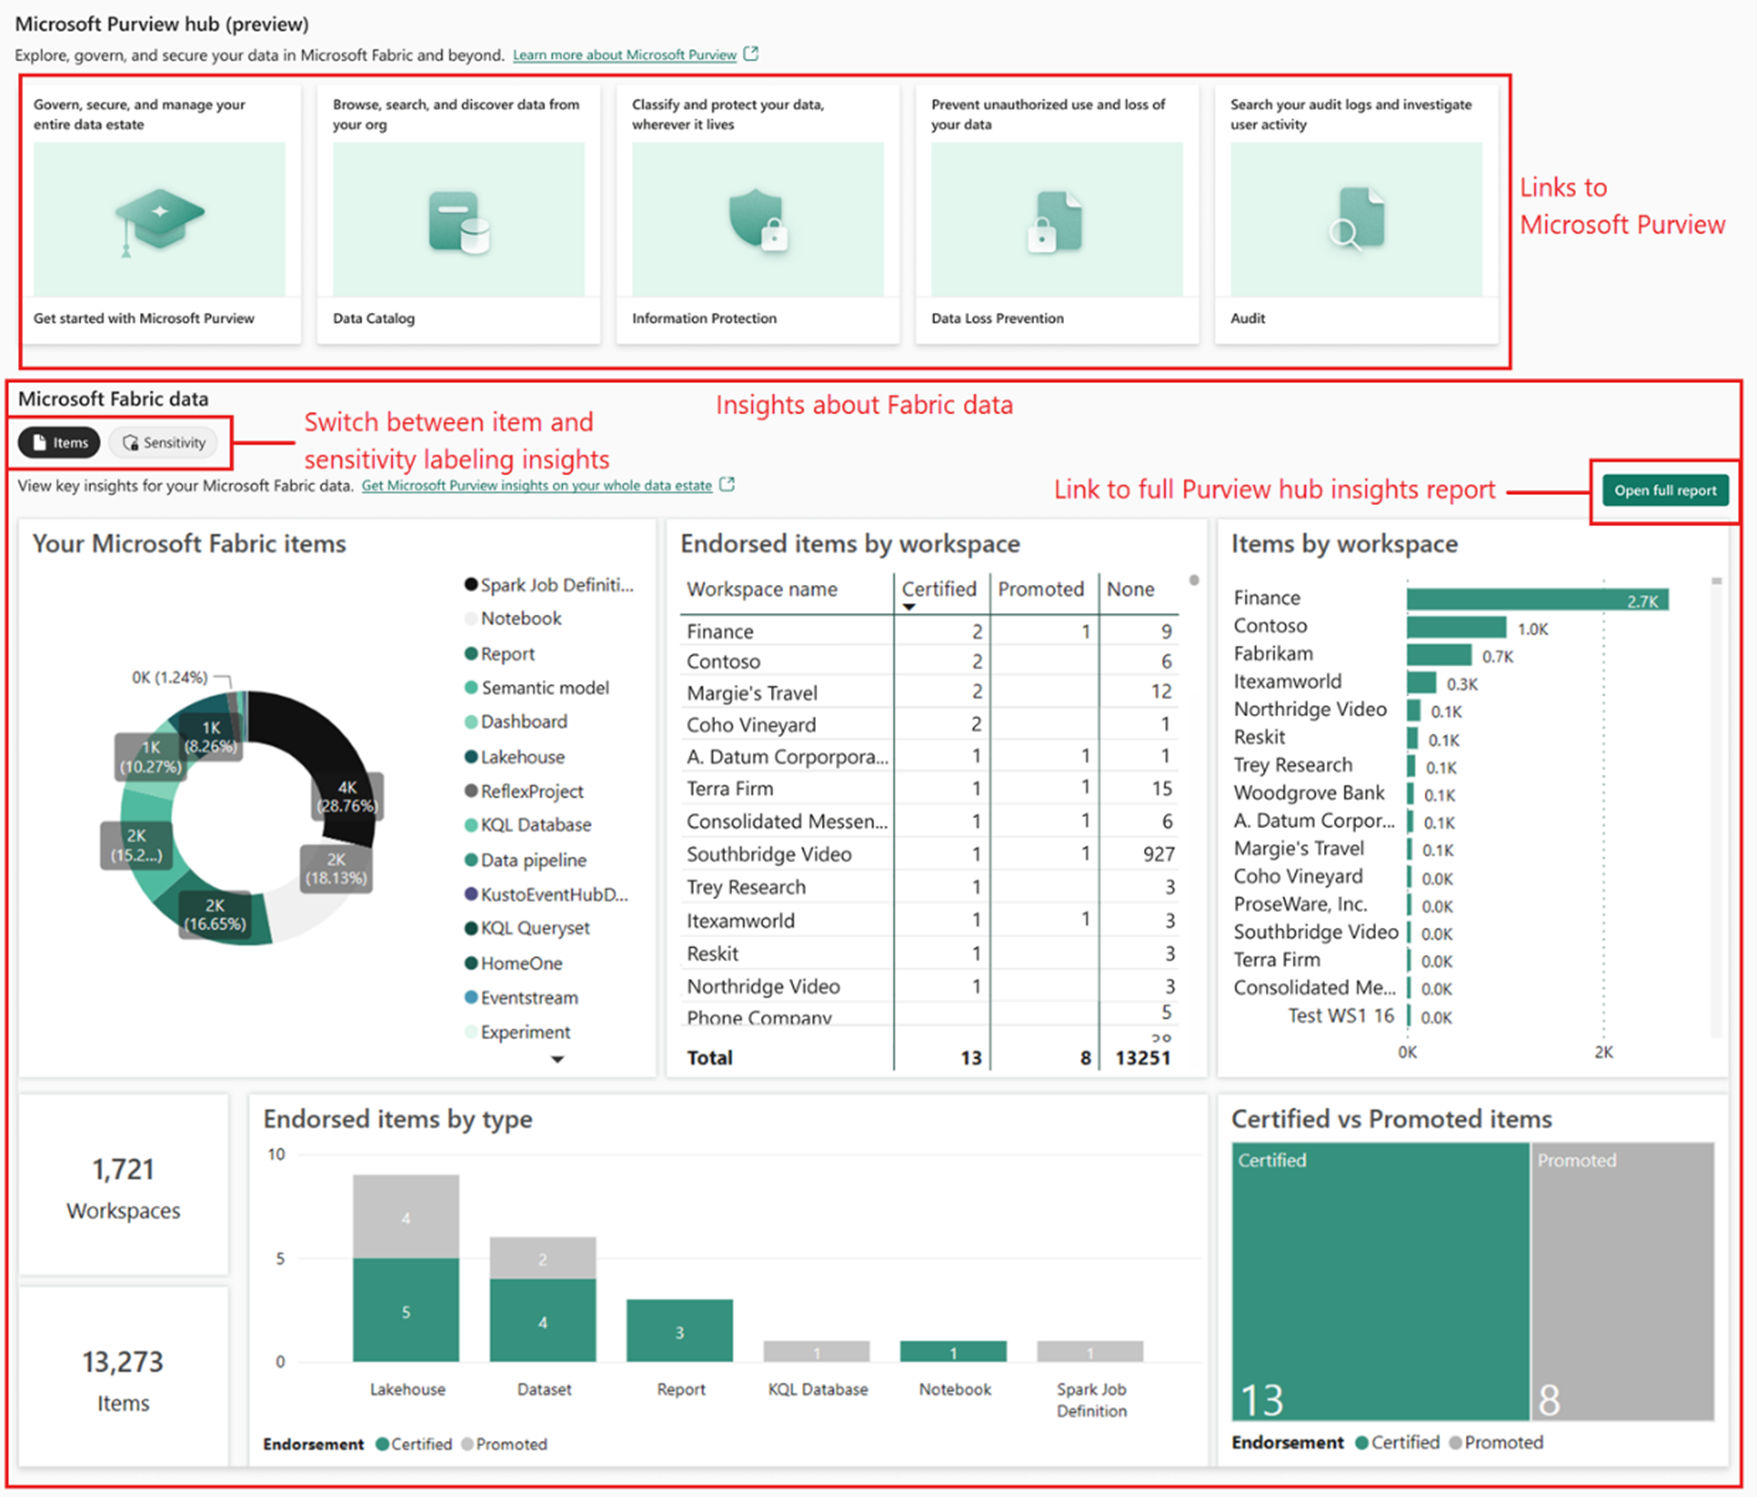Screen dimensions: 1757x1497
Task: Open Learn more about Microsoft Purview link
Action: (x=624, y=55)
